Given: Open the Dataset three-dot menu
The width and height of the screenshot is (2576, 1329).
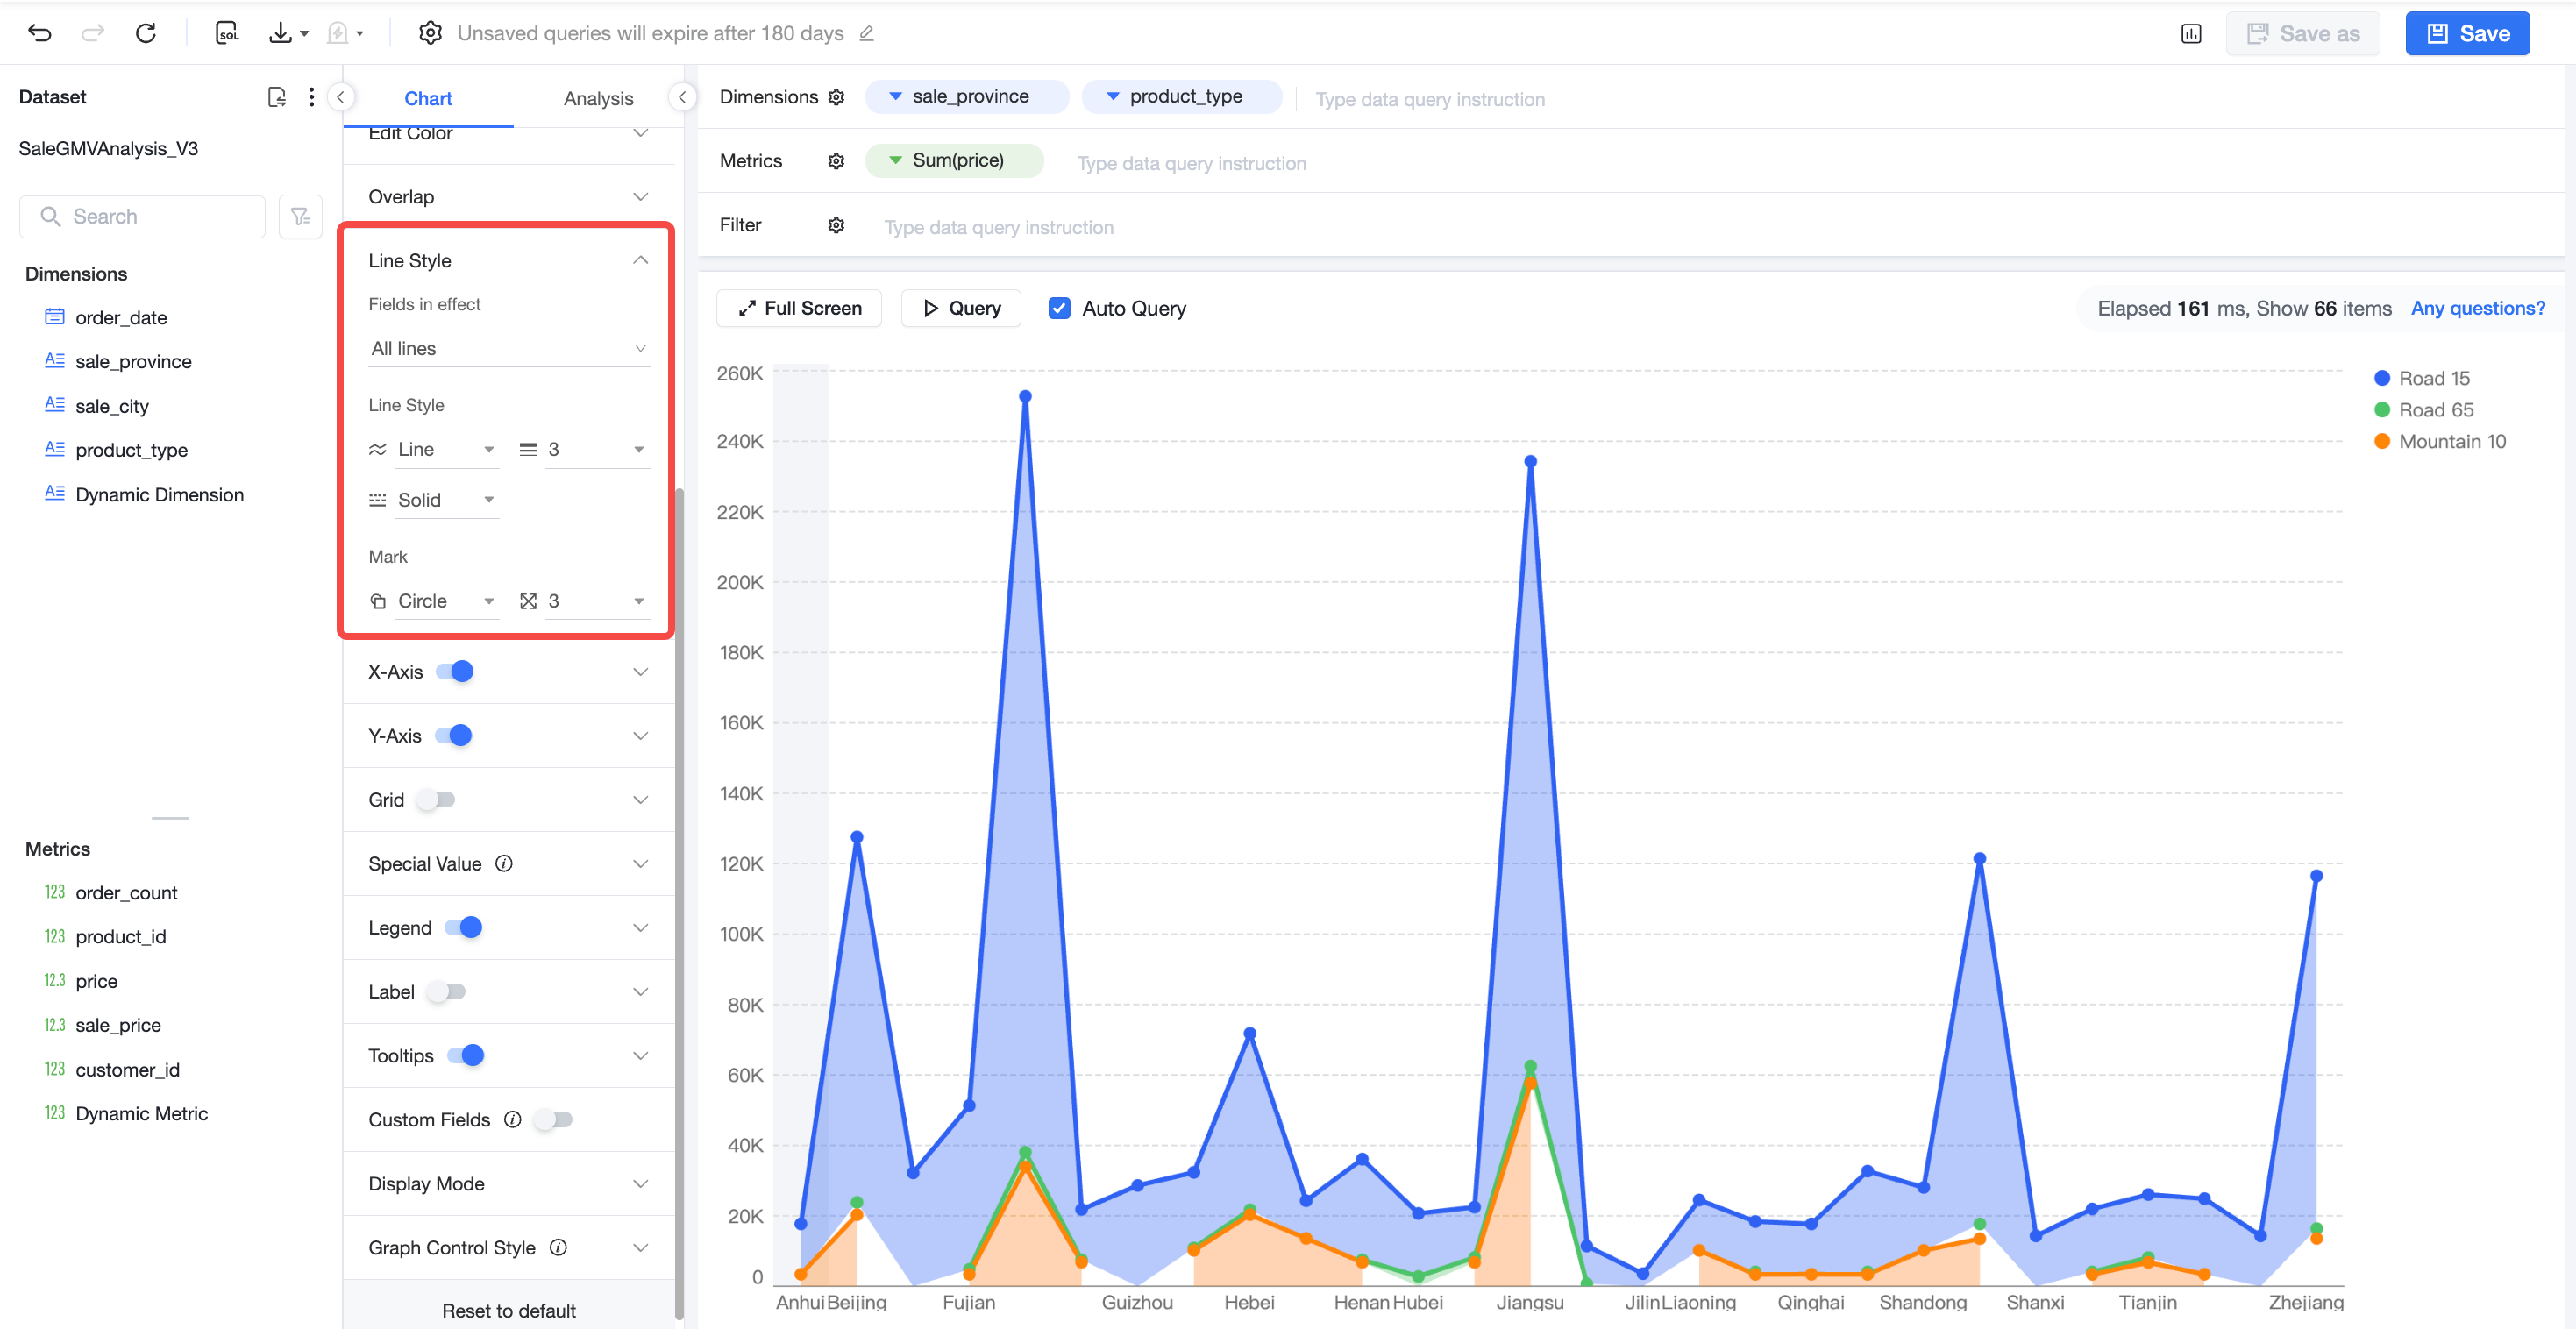Looking at the screenshot, I should [312, 97].
